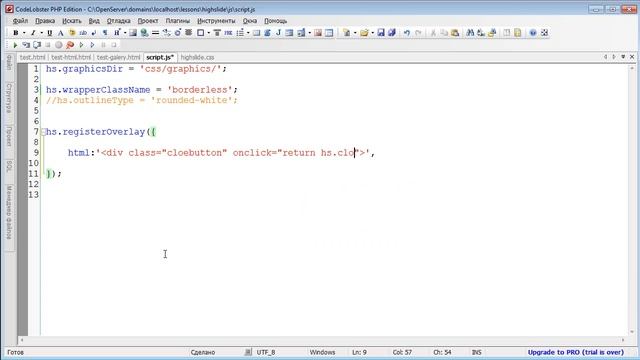This screenshot has height=360, width=640.
Task: Open the Проект side panel
Action: (x=9, y=136)
